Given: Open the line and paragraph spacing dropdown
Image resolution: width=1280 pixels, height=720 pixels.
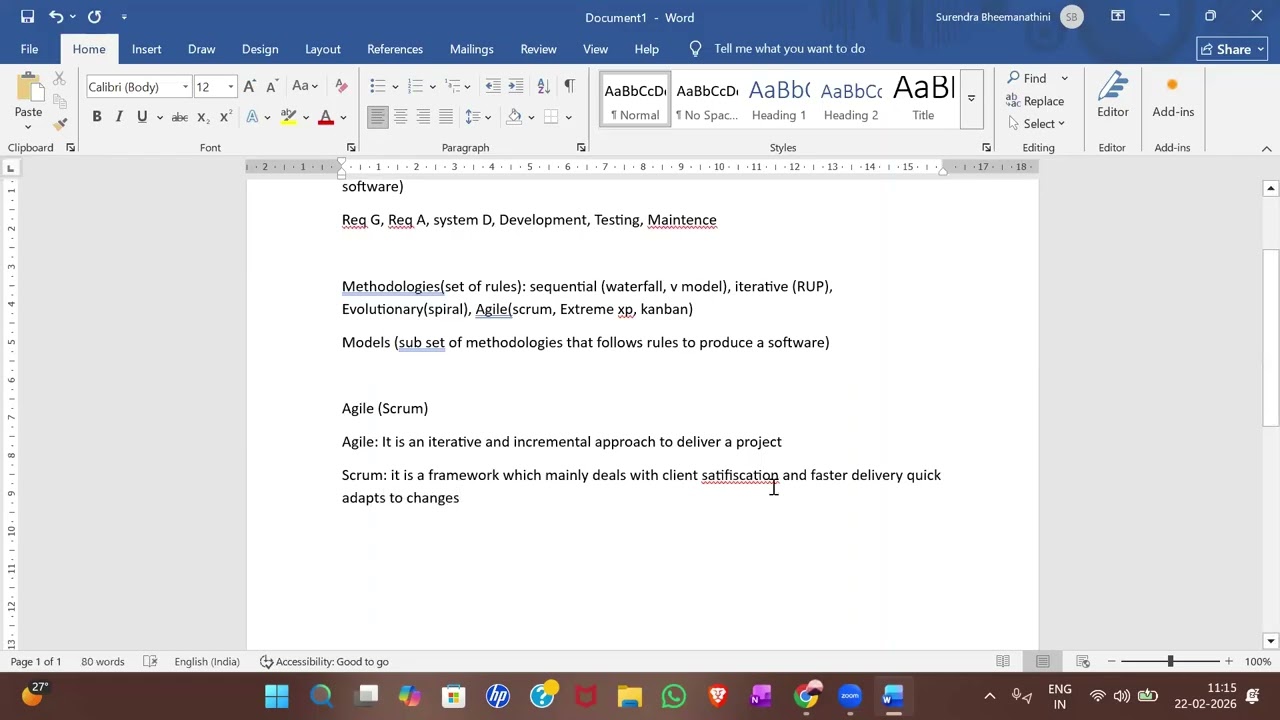Looking at the screenshot, I should coord(478,117).
